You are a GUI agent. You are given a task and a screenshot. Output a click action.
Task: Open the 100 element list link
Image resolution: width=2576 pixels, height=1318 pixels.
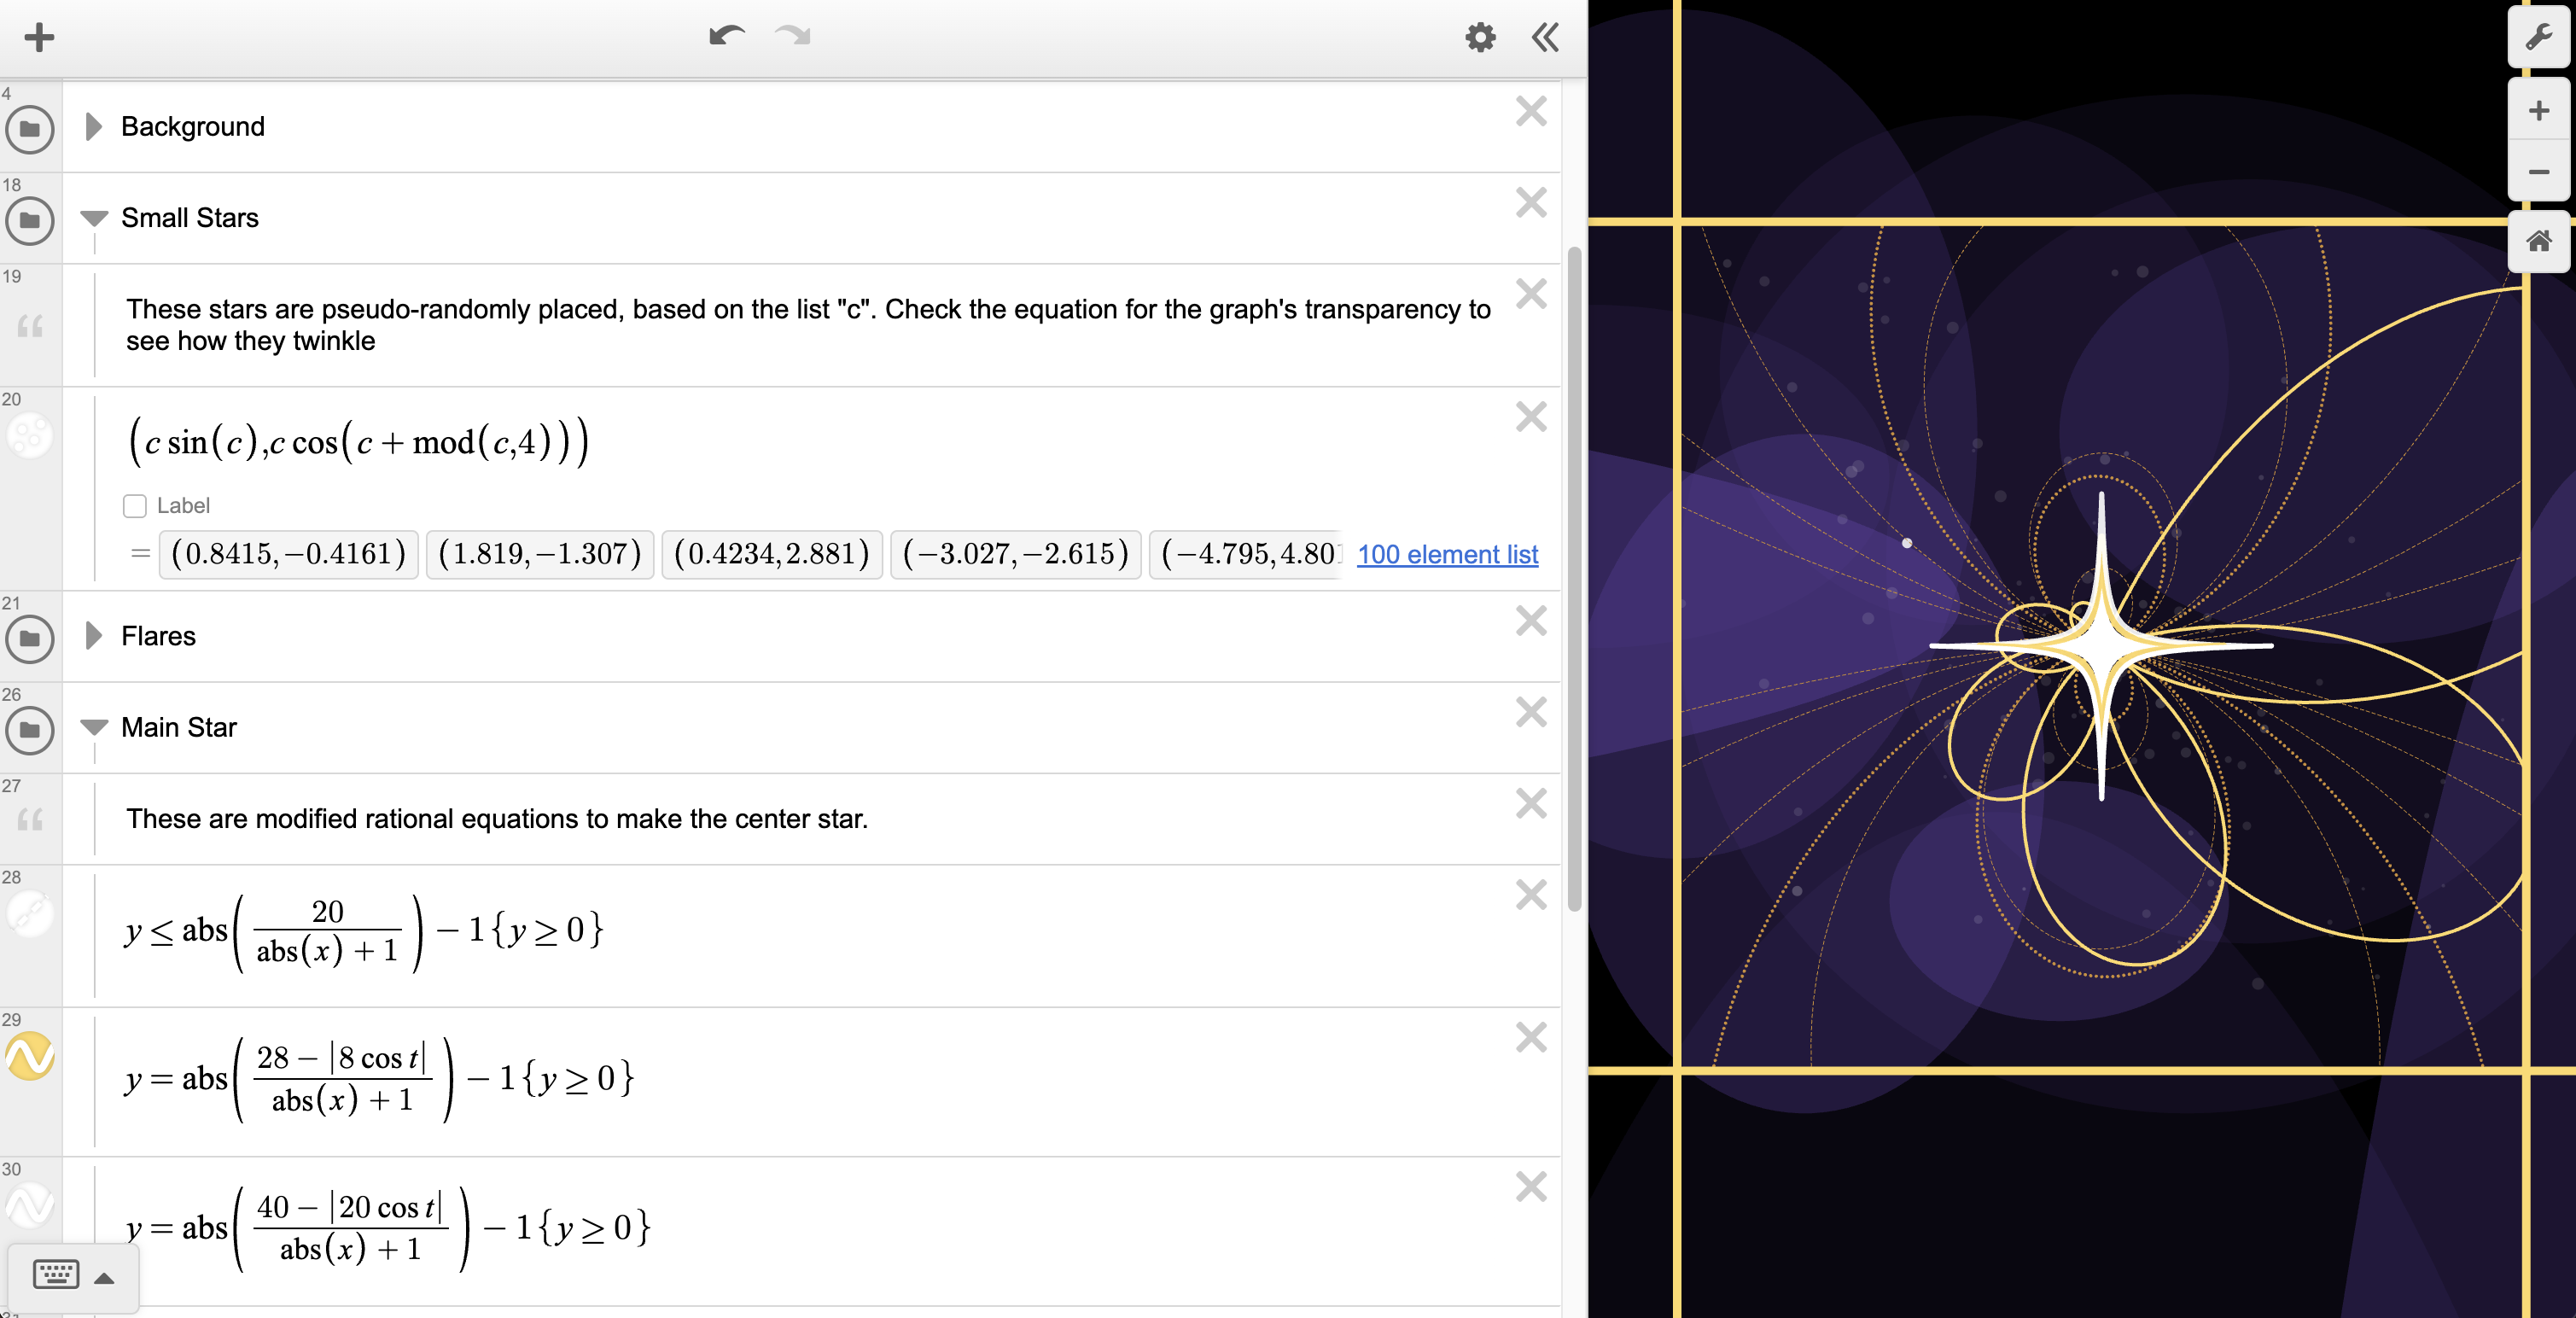pyautogui.click(x=1446, y=554)
